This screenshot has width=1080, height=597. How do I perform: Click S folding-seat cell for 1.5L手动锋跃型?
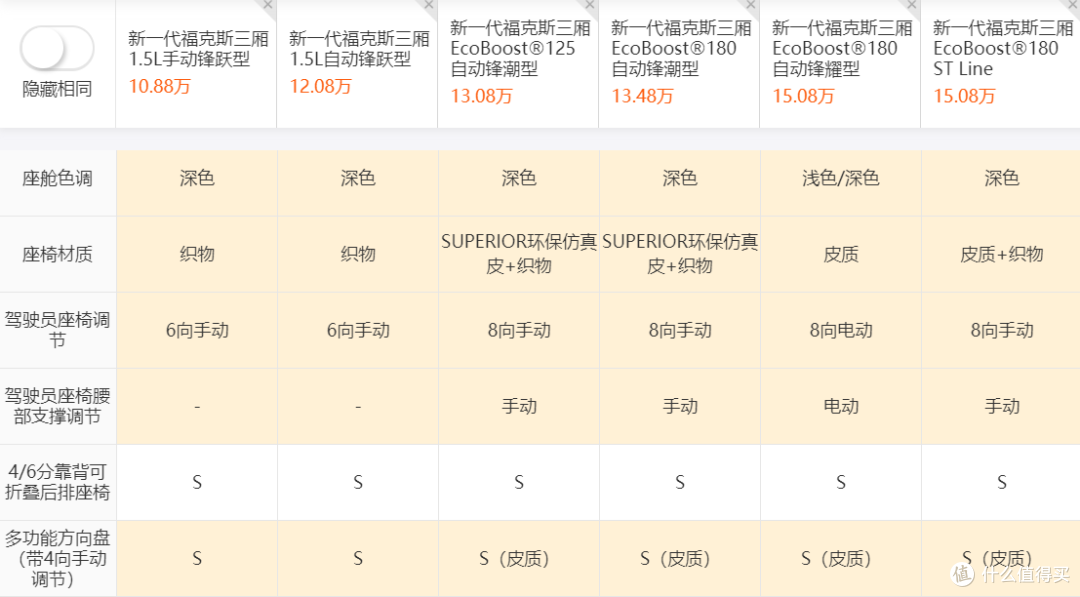(x=197, y=483)
